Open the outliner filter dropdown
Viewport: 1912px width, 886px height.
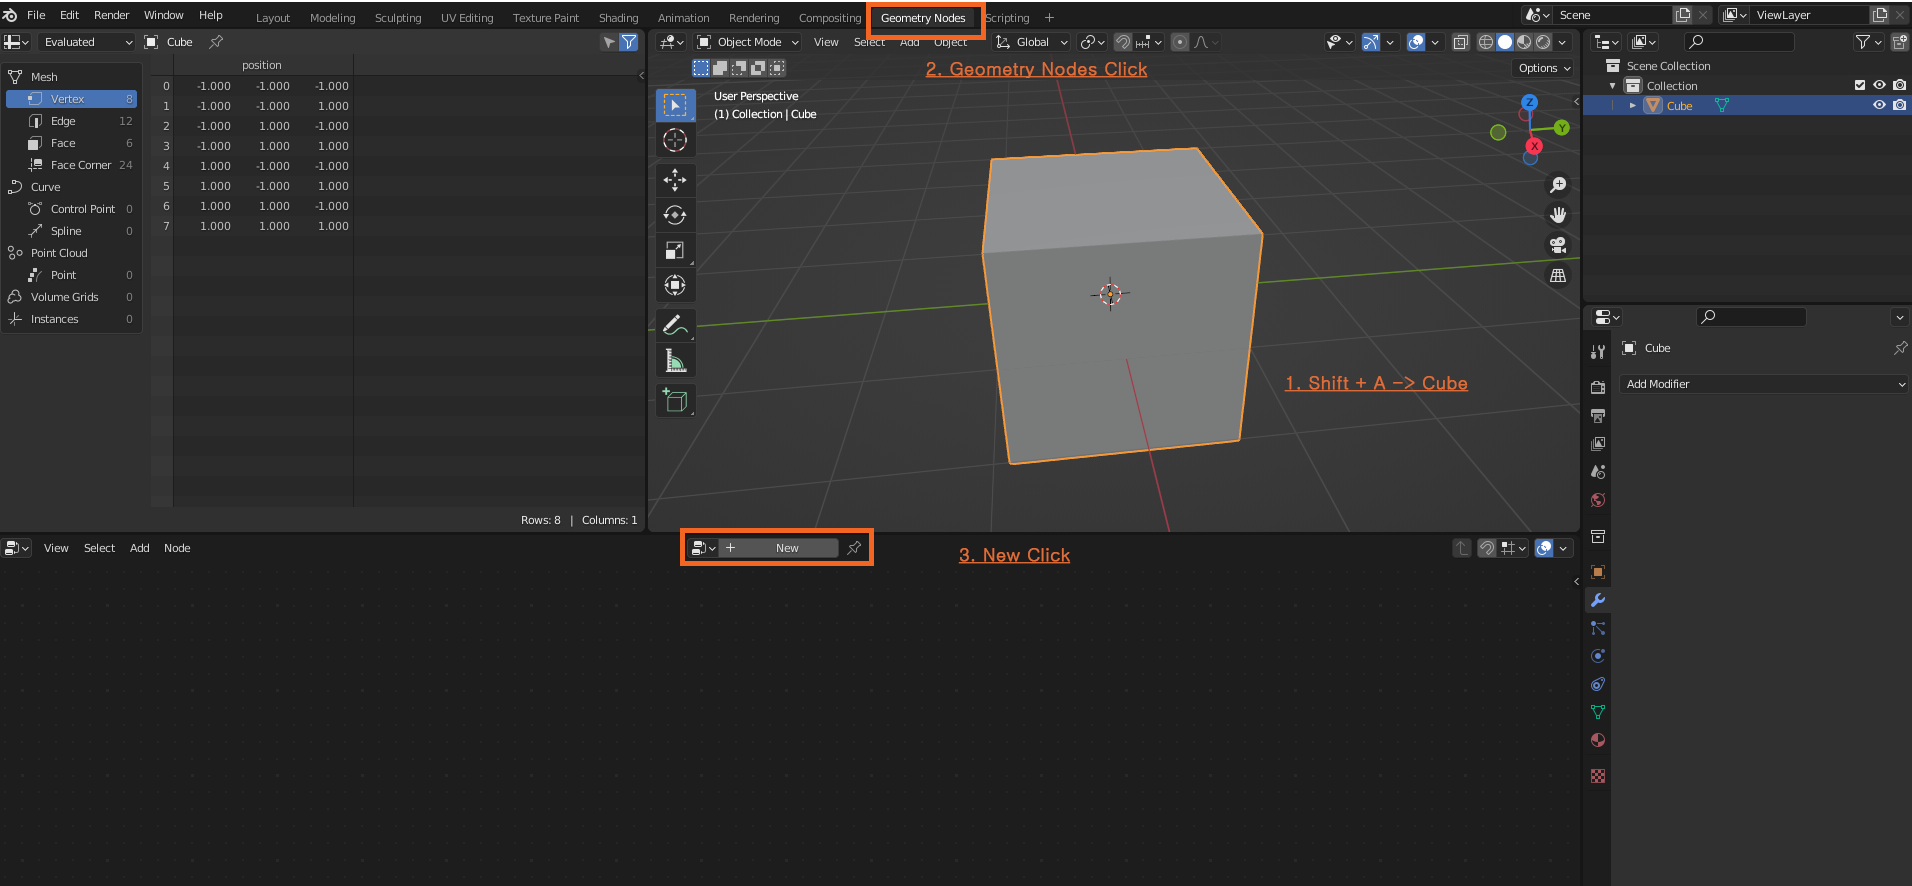click(x=1867, y=42)
